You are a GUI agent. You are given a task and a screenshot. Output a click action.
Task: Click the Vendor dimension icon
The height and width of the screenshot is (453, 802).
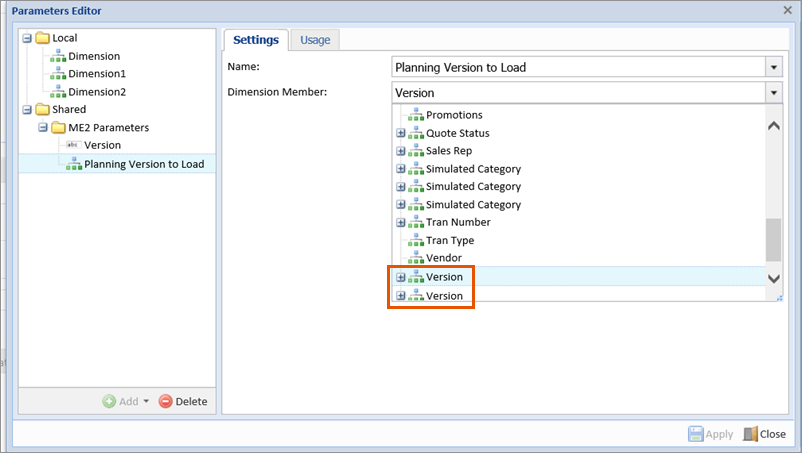click(416, 258)
